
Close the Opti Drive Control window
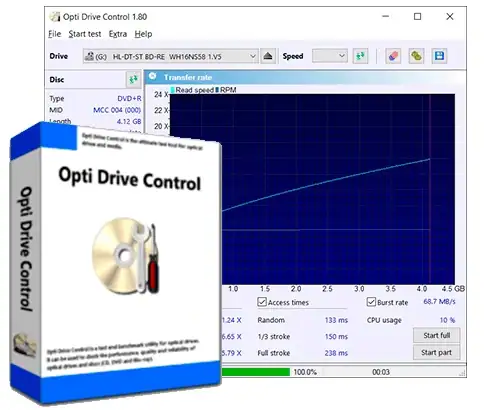coord(450,16)
